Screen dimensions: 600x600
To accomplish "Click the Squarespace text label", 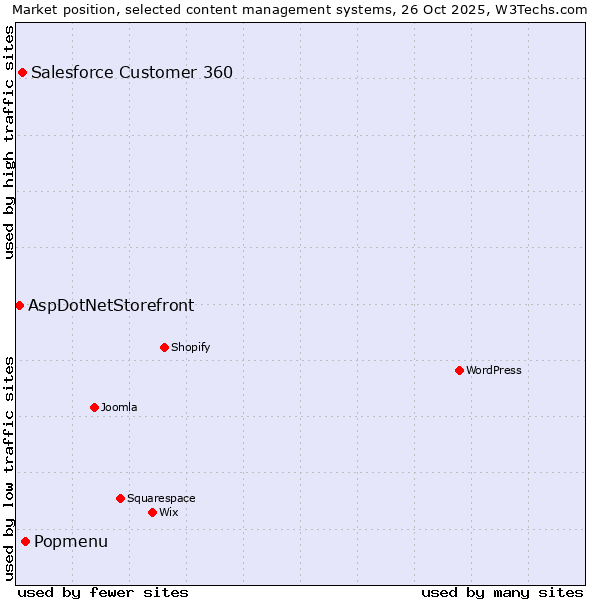I will click(161, 498).
